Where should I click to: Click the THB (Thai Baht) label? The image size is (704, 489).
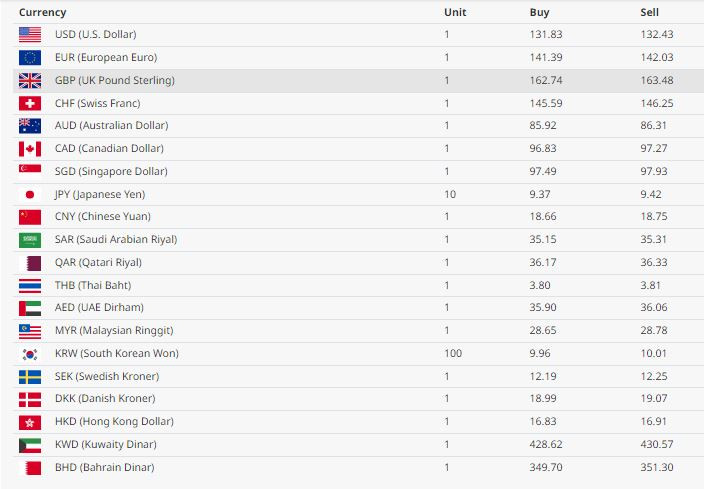pyautogui.click(x=93, y=285)
